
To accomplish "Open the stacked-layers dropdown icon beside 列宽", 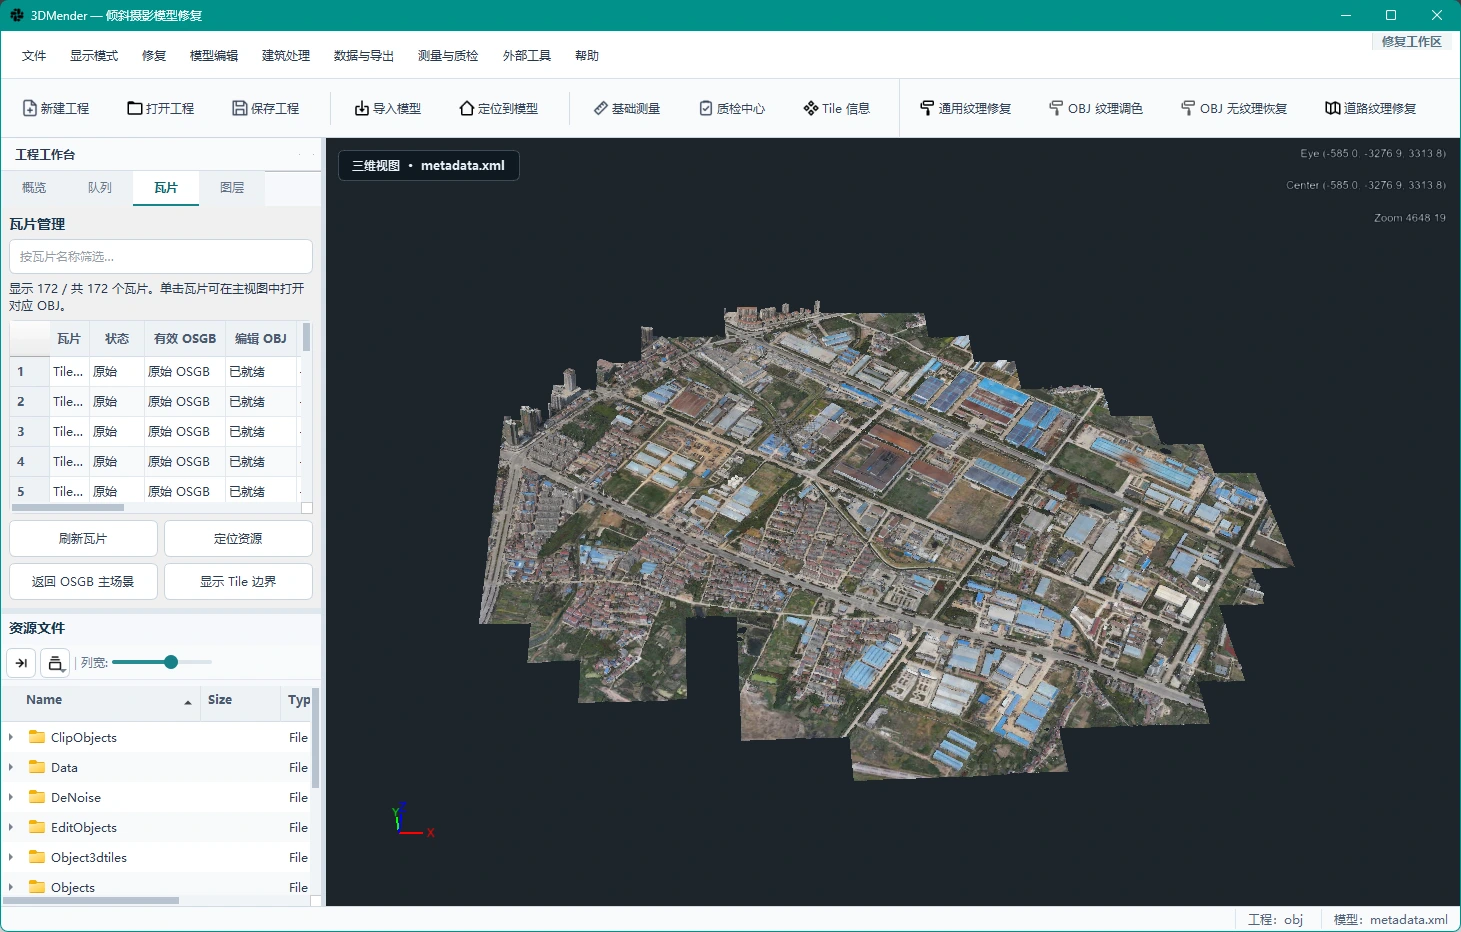I will [x=55, y=663].
